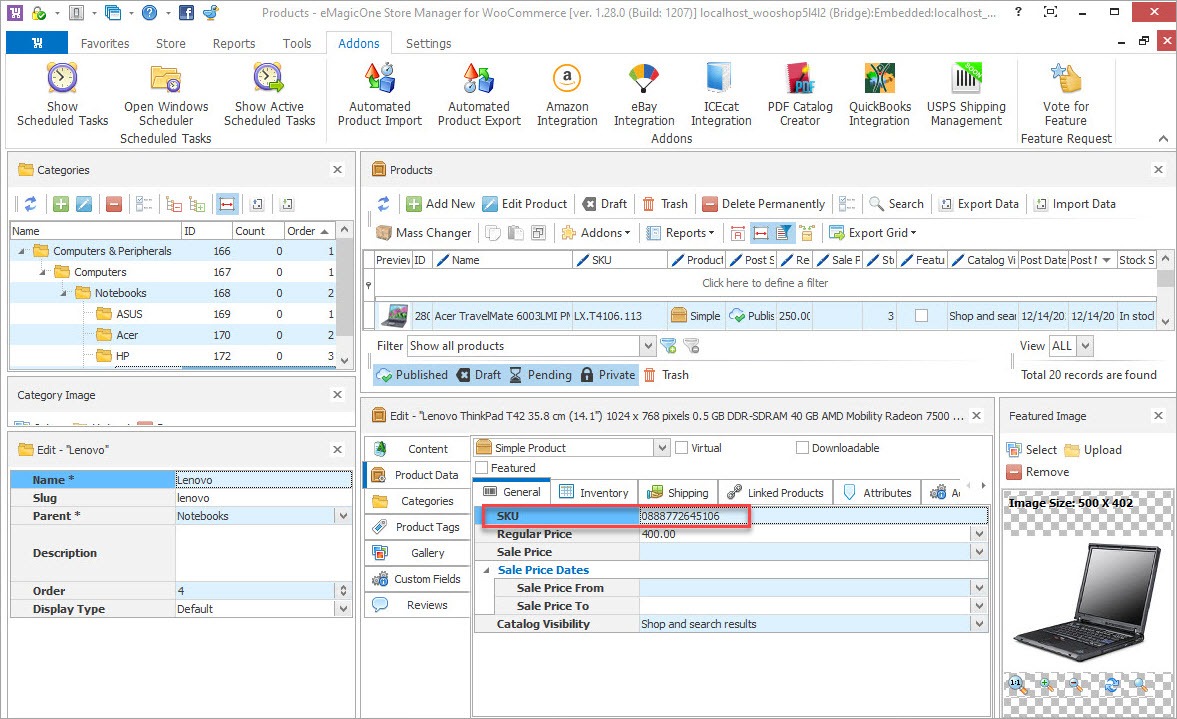The image size is (1177, 719).
Task: Toggle Private status filter
Action: tap(608, 375)
